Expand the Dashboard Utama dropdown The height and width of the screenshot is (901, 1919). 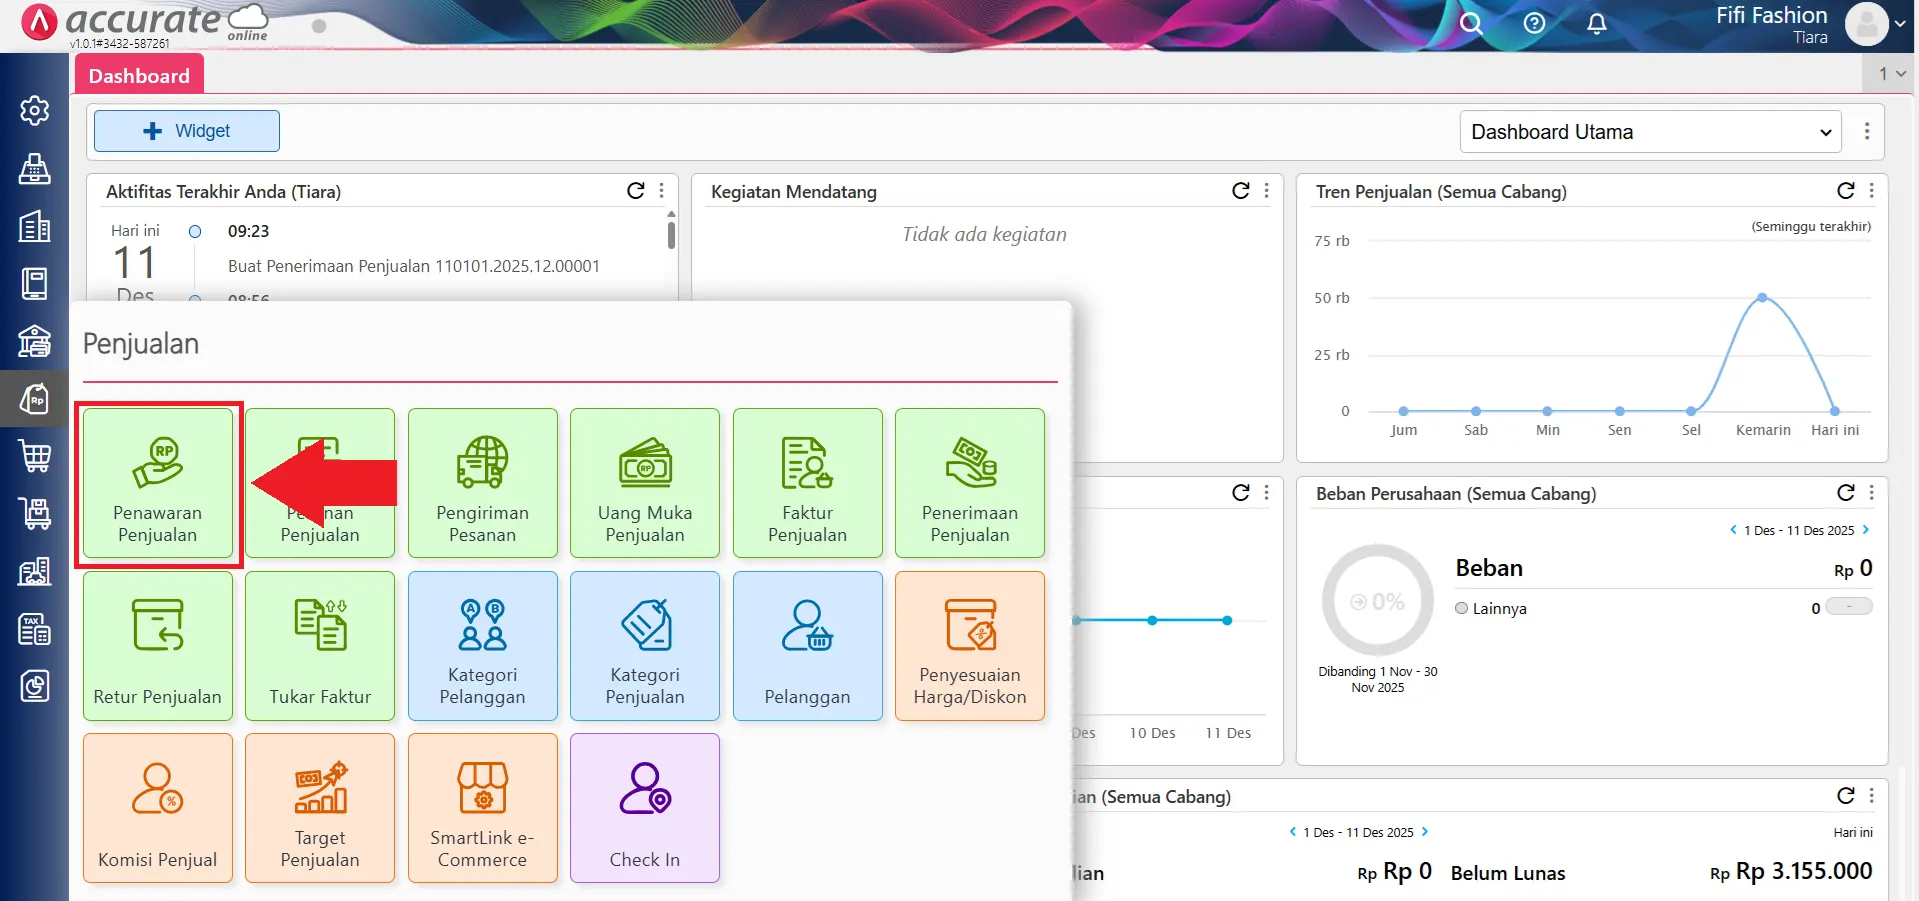click(1650, 132)
